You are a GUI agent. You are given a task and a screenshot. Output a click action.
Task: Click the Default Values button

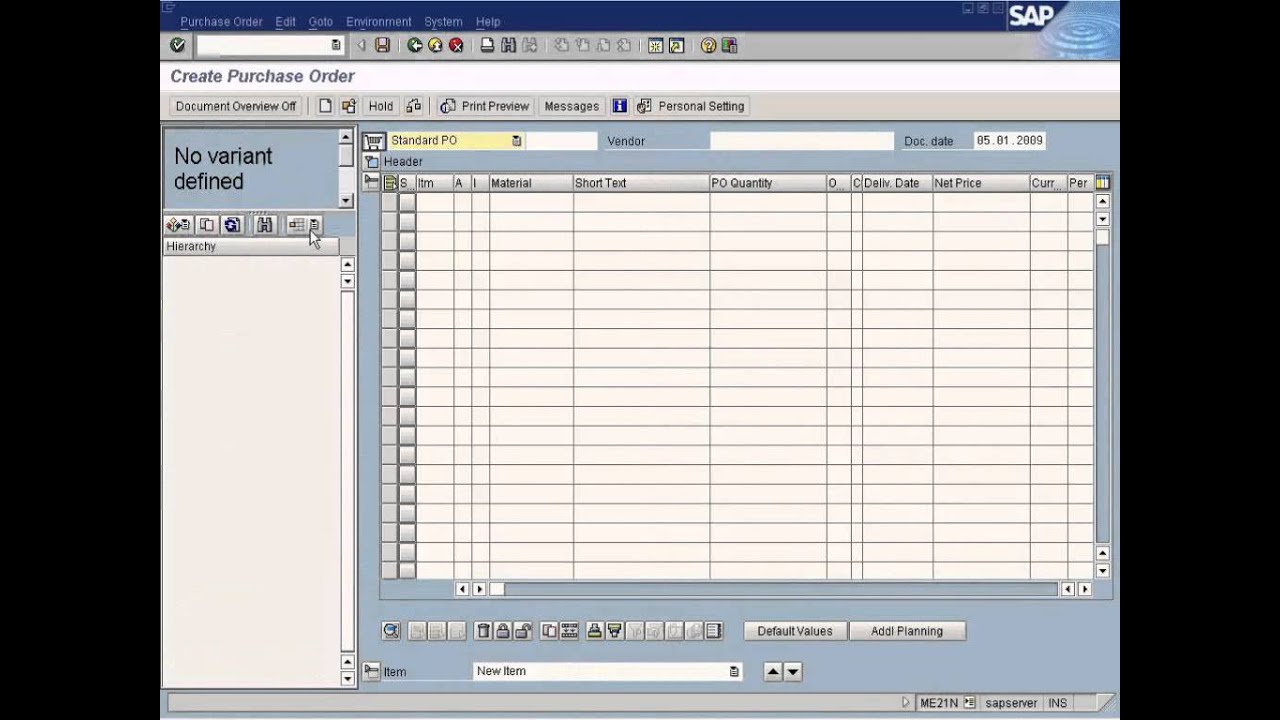tap(795, 631)
